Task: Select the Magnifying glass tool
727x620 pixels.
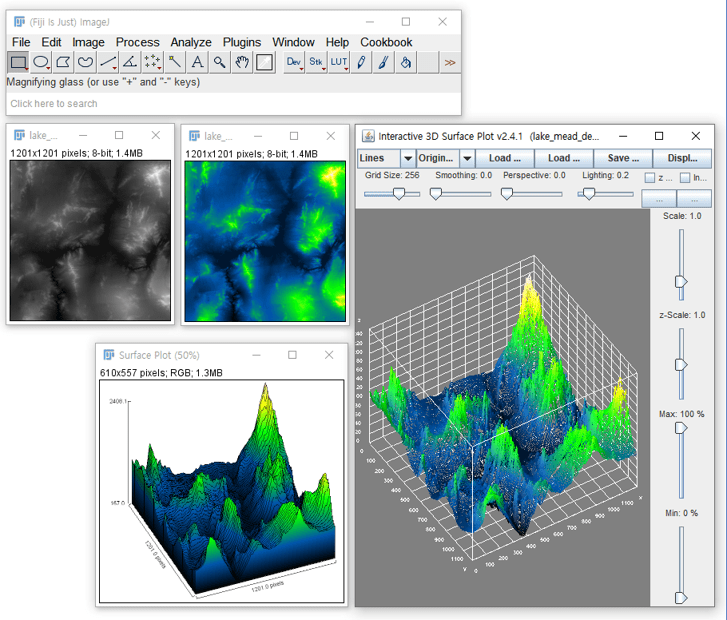Action: [x=220, y=62]
